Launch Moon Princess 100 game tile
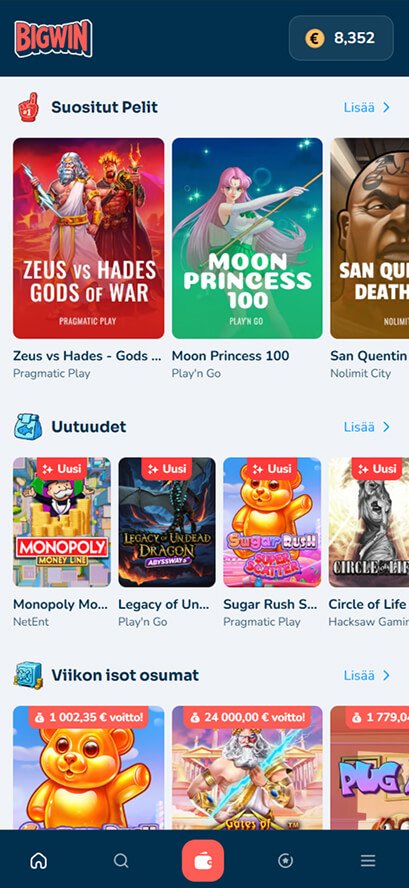This screenshot has height=888, width=409. pyautogui.click(x=247, y=238)
